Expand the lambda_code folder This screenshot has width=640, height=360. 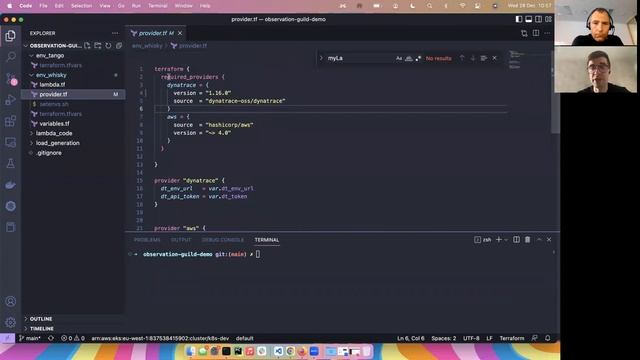[54, 133]
